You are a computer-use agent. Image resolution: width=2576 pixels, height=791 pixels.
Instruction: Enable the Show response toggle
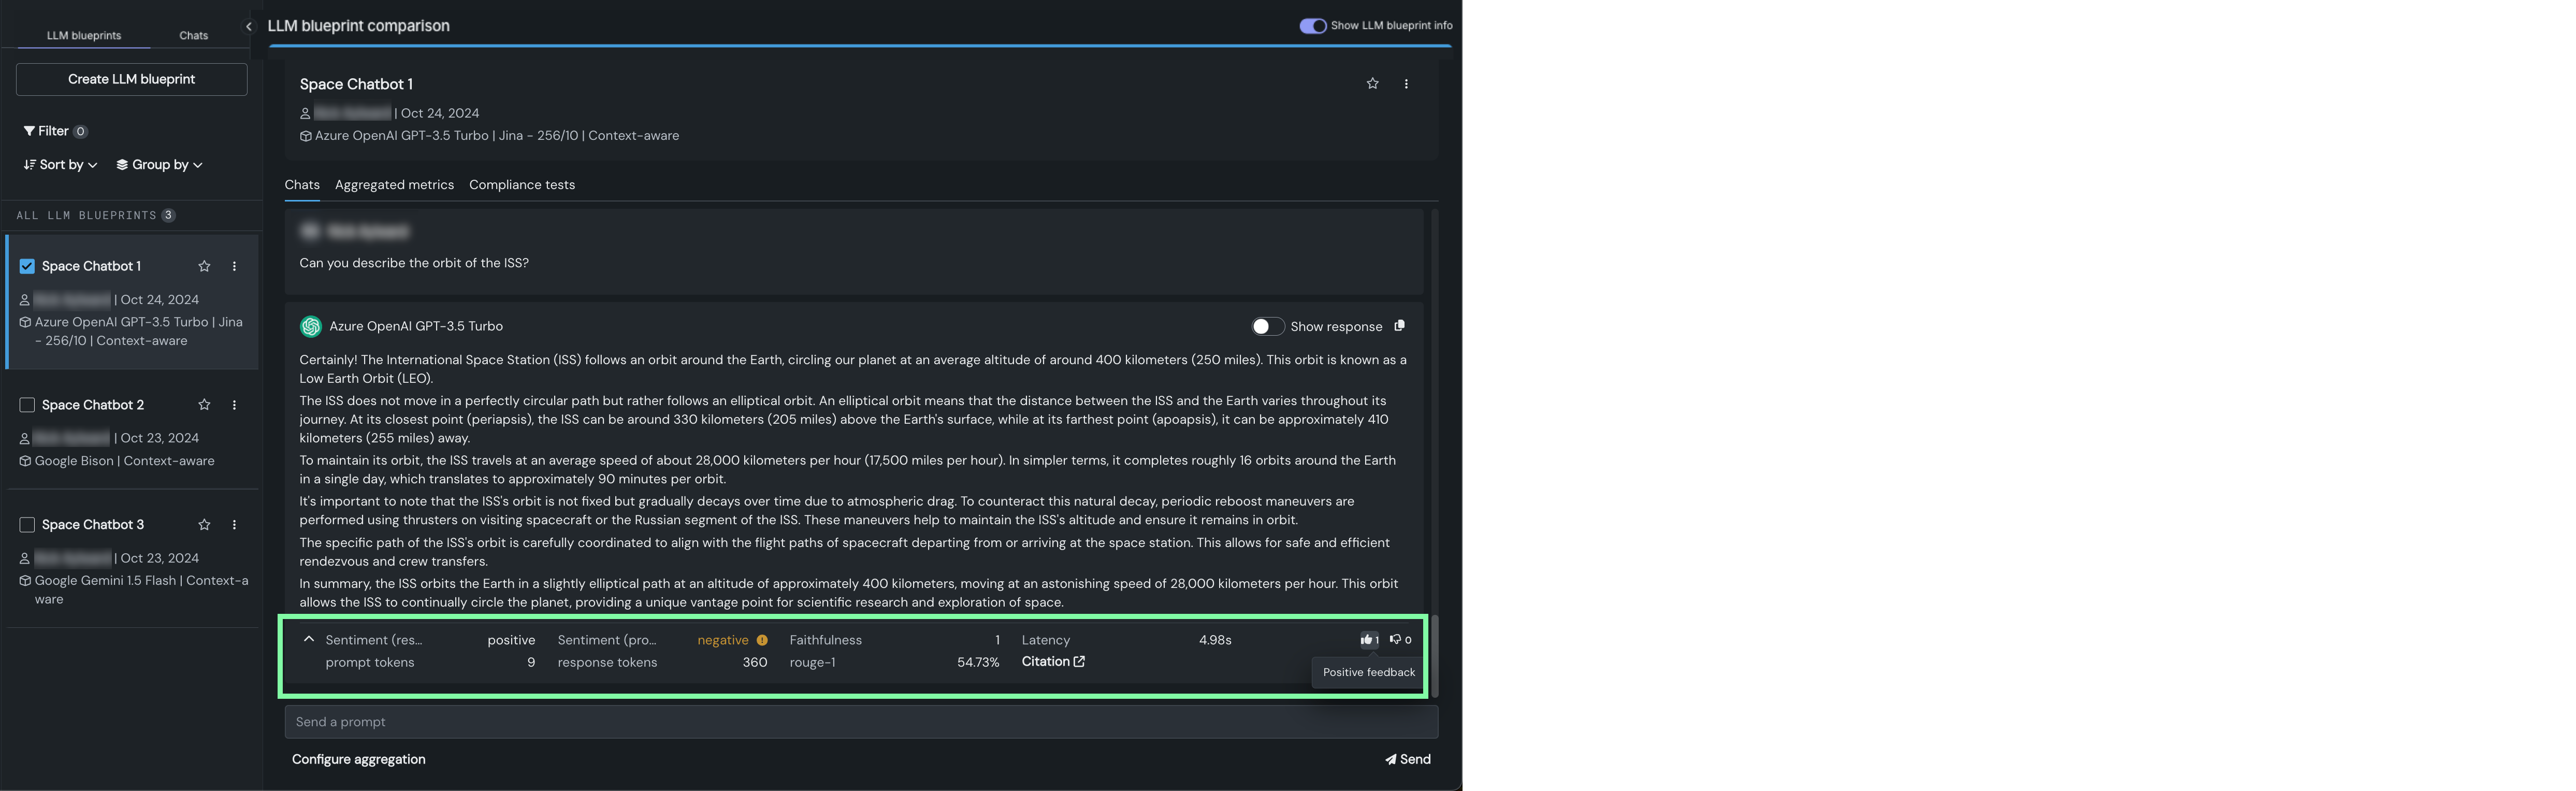[1267, 327]
